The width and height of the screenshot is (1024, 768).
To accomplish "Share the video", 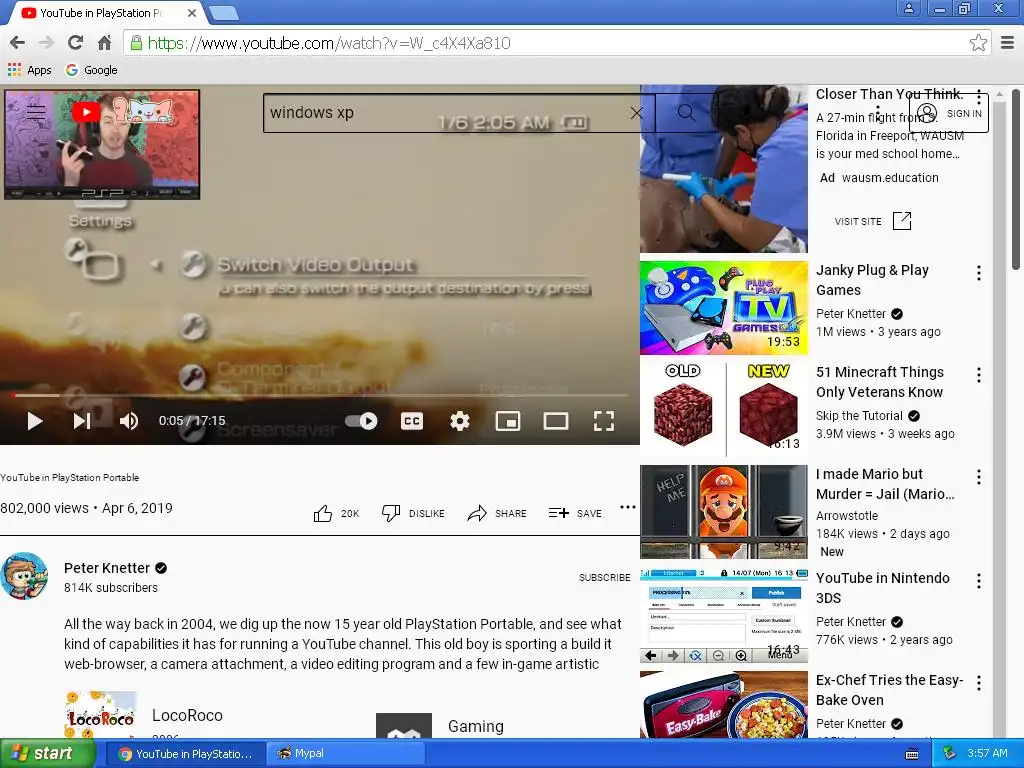I will click(497, 514).
